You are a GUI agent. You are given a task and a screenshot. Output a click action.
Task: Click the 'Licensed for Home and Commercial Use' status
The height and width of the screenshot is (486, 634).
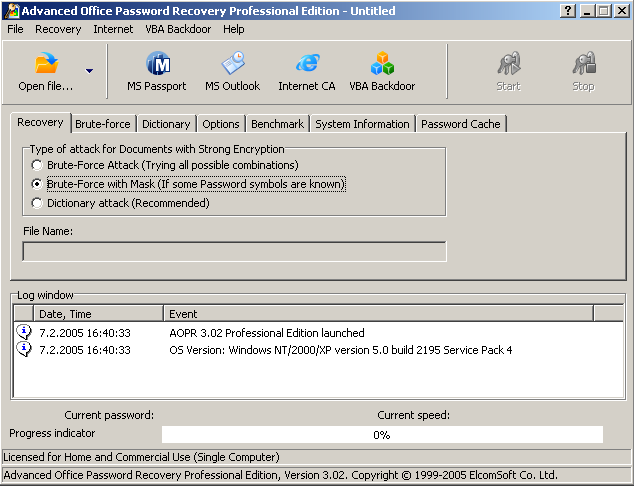[x=141, y=457]
